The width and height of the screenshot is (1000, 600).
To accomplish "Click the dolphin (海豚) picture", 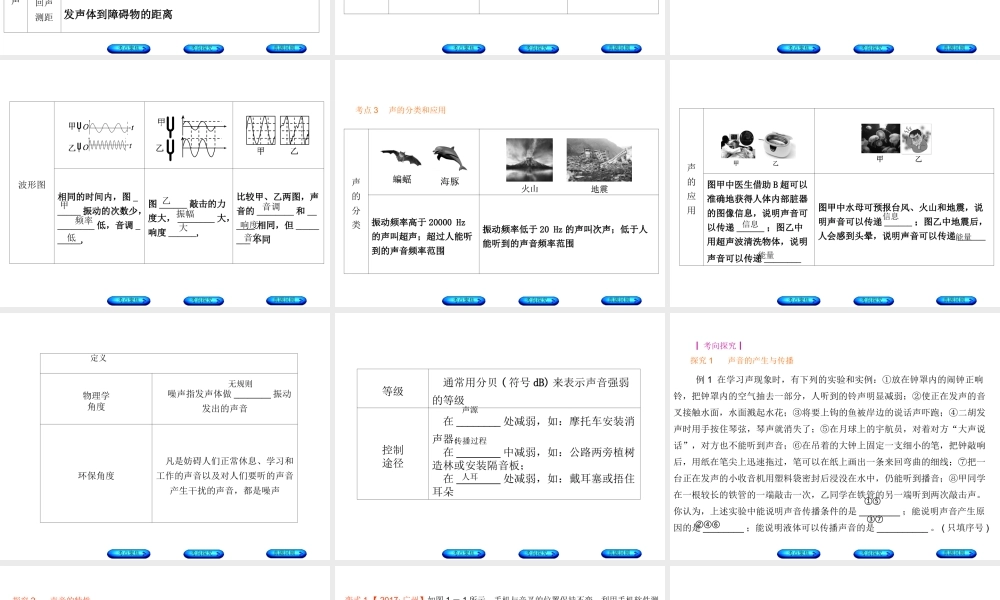I will [x=450, y=157].
